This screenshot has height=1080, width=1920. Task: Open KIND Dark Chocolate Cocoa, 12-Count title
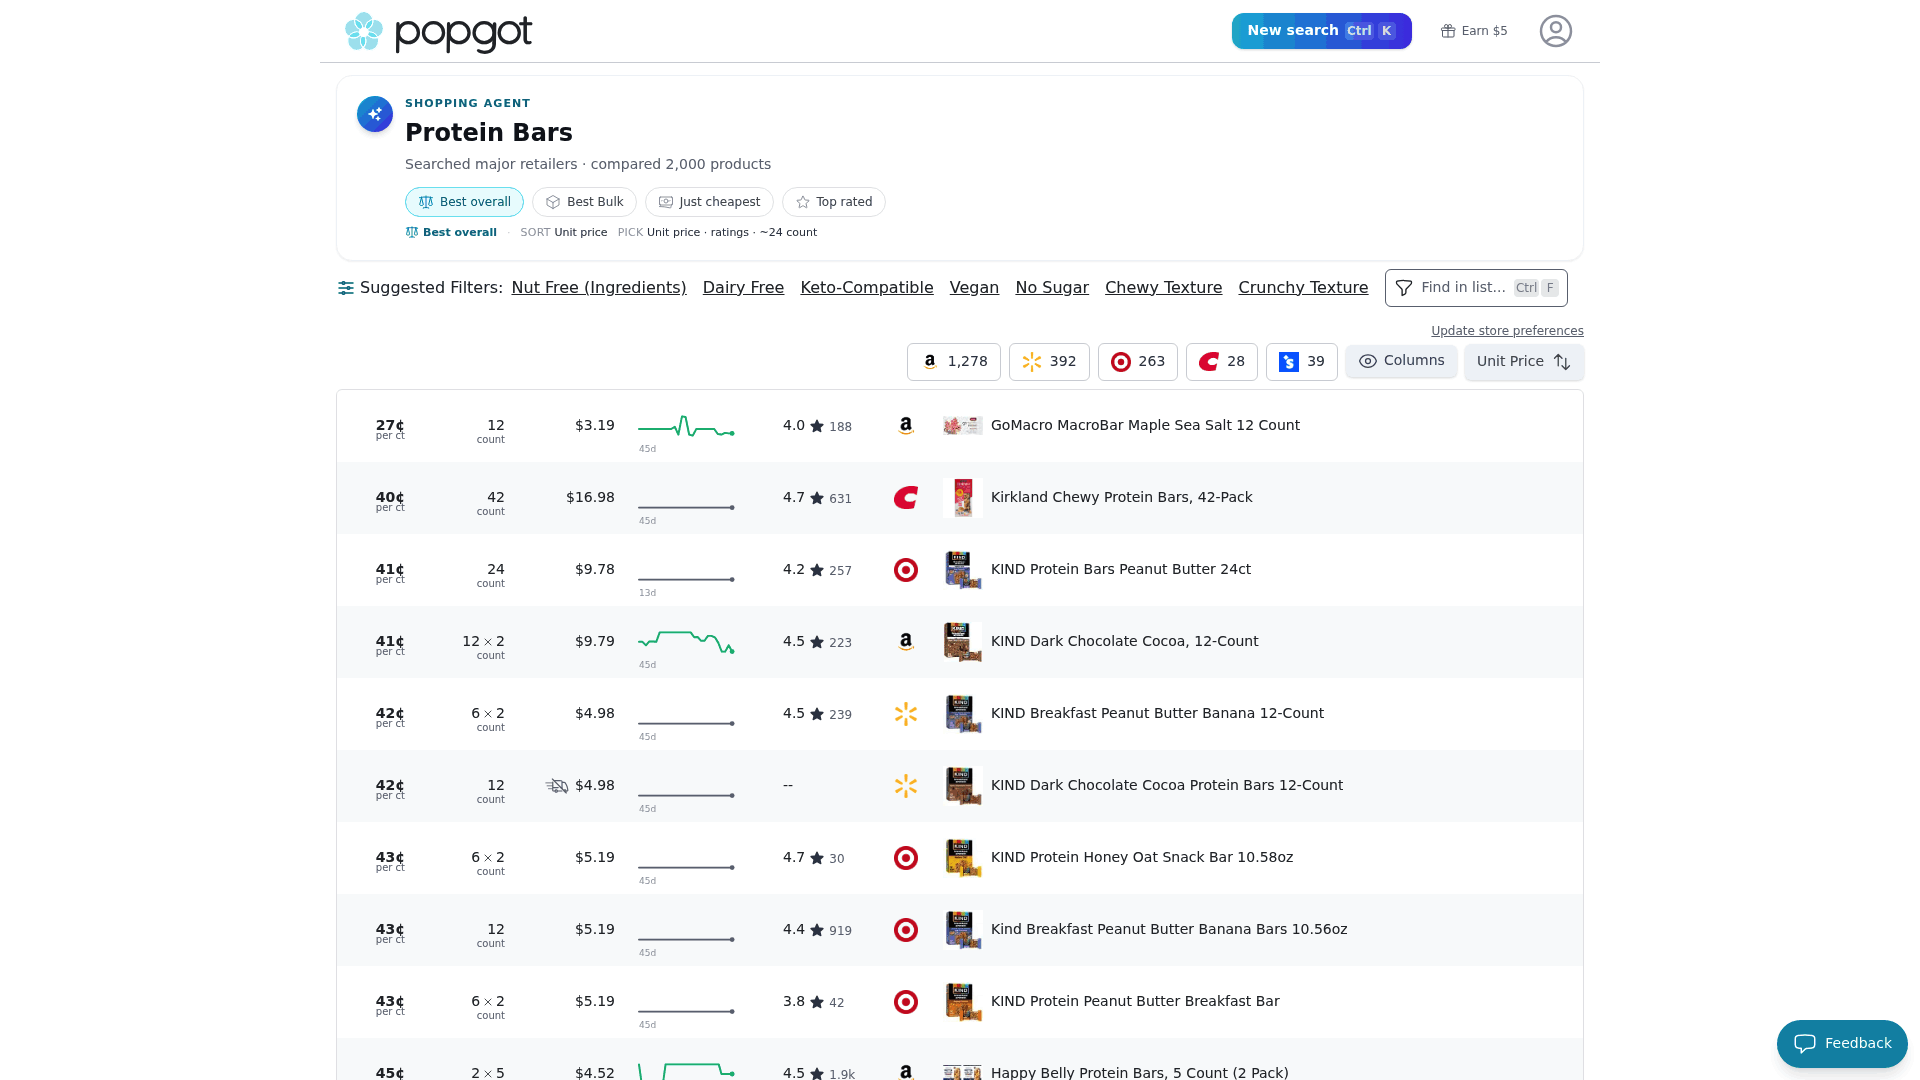(1124, 641)
